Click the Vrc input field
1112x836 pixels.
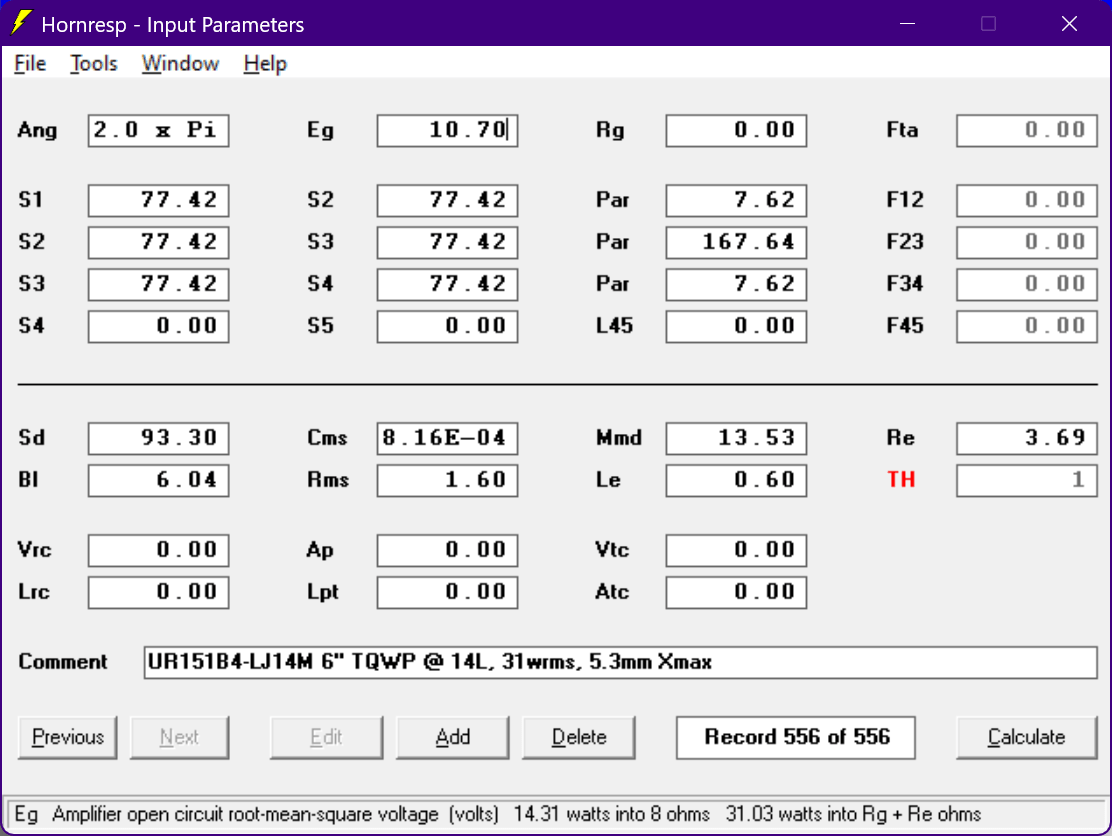tap(158, 550)
